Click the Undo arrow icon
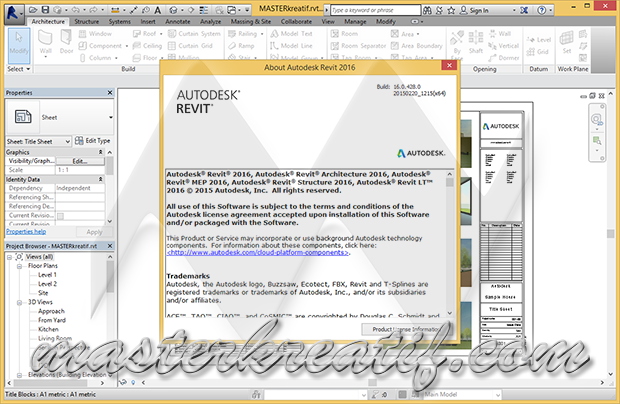This screenshot has width=620, height=404. click(x=76, y=10)
